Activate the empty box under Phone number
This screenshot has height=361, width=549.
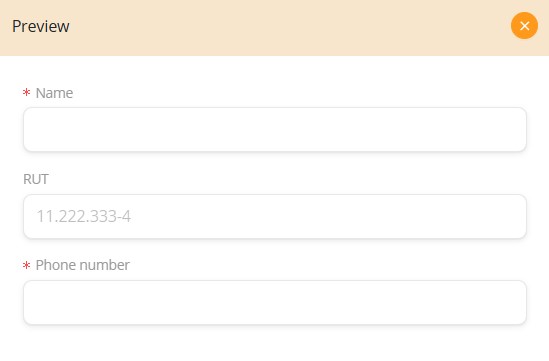coord(275,303)
